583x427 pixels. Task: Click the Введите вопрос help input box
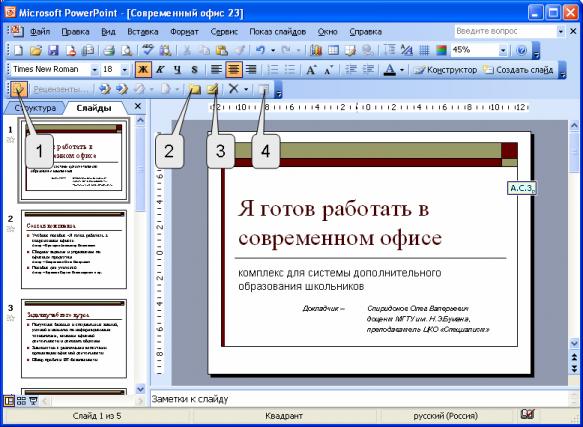tap(505, 31)
